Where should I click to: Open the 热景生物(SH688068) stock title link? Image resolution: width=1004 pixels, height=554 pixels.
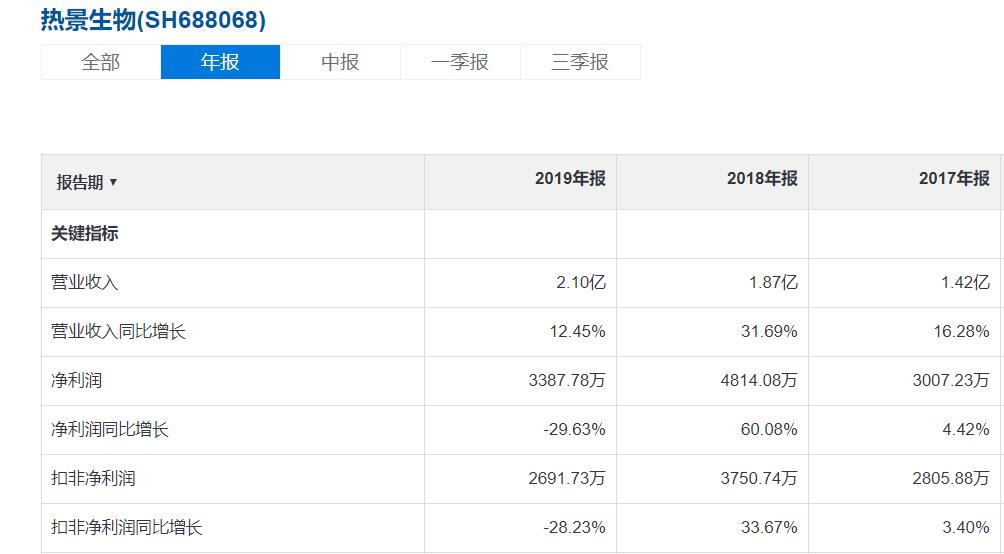pos(153,19)
